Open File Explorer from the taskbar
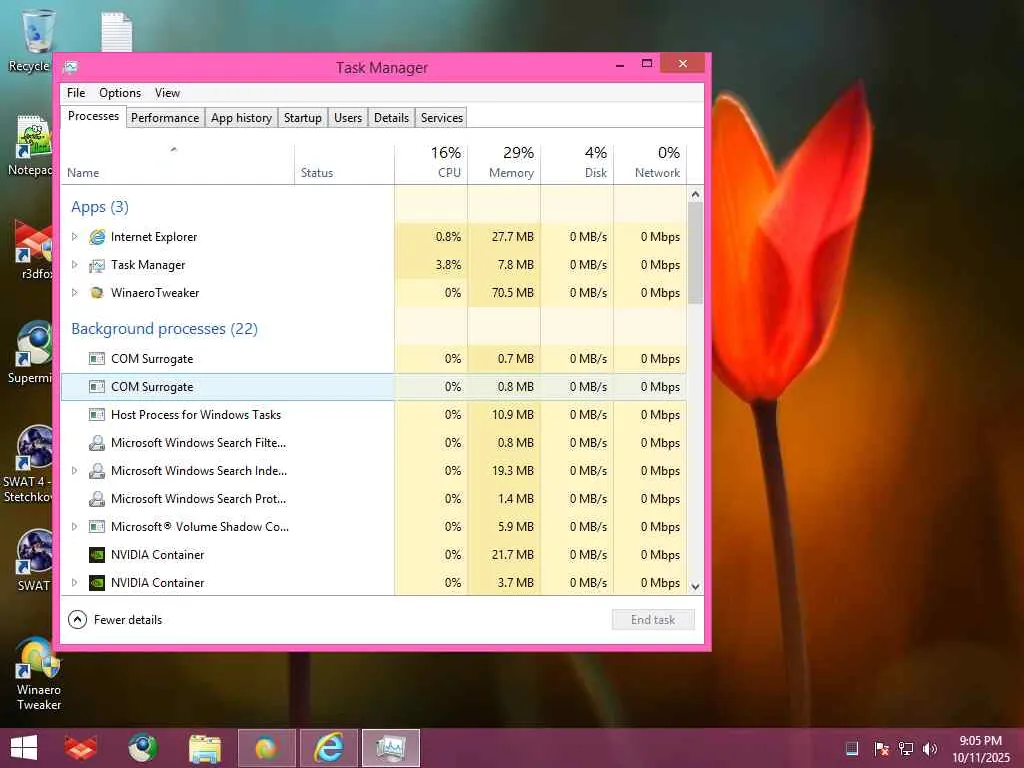The height and width of the screenshot is (768, 1024). click(x=204, y=748)
